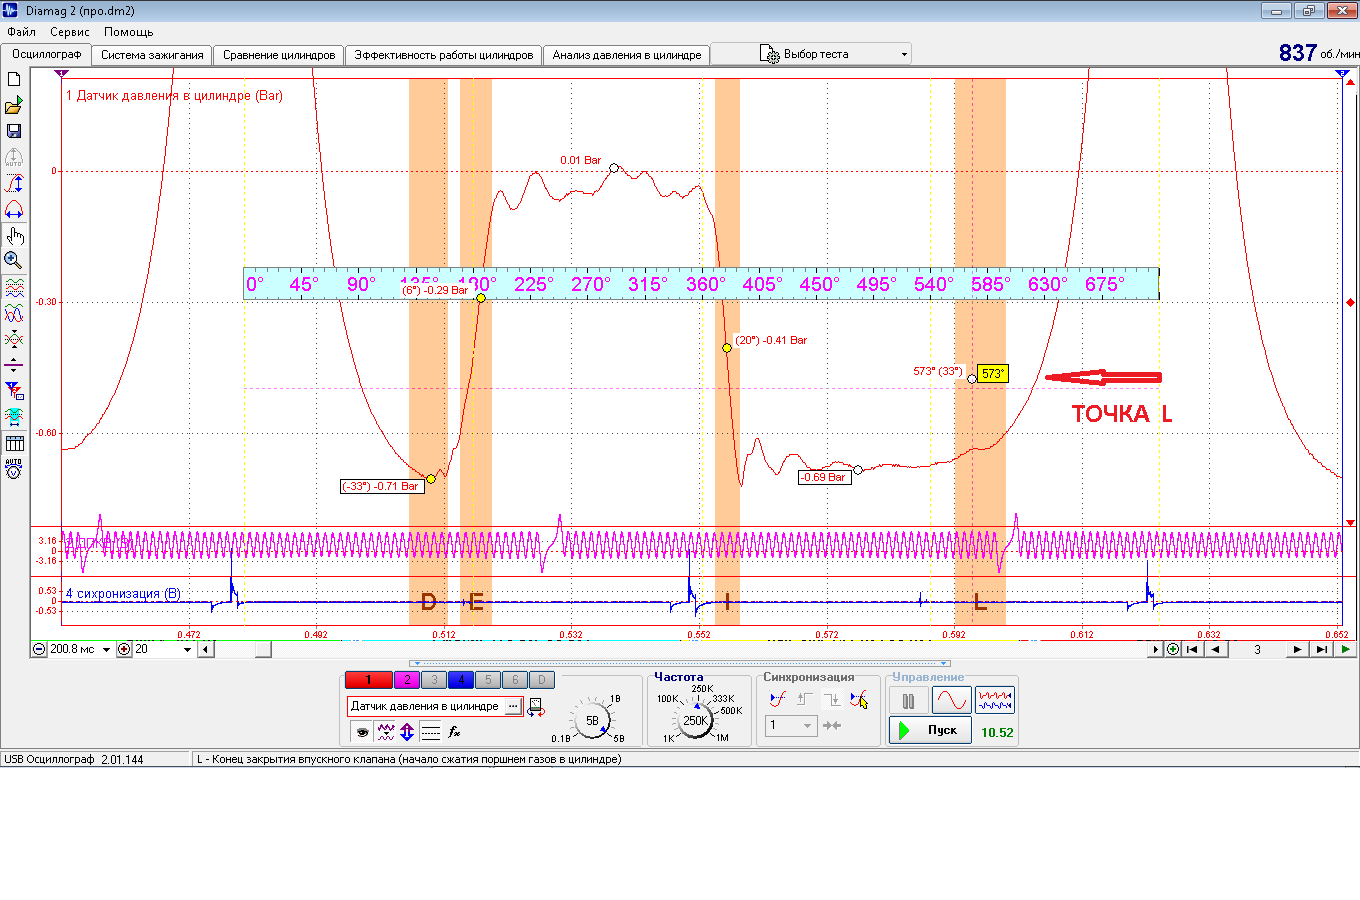Select single sine waveform display mode
1360x900 pixels.
click(951, 700)
